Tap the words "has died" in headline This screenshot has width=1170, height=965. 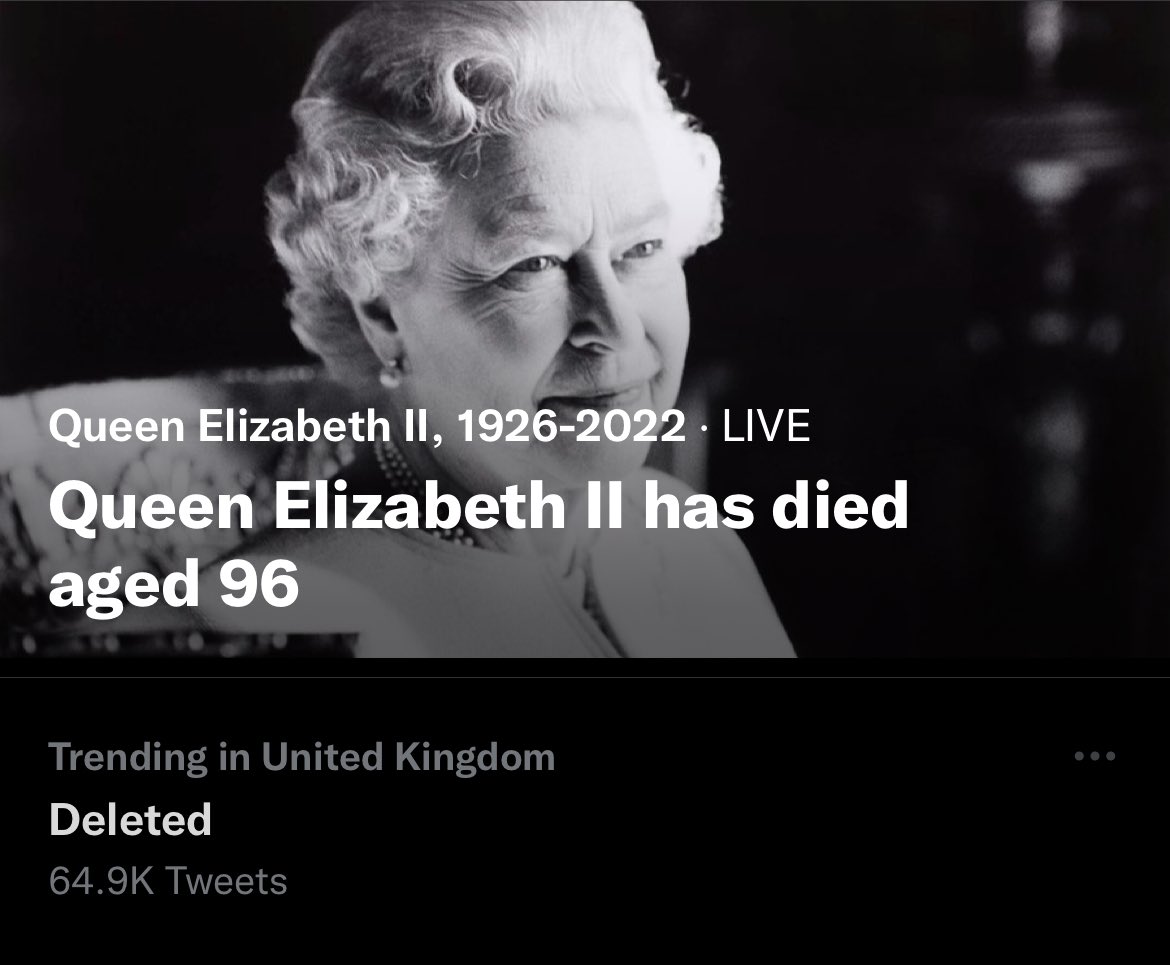775,508
